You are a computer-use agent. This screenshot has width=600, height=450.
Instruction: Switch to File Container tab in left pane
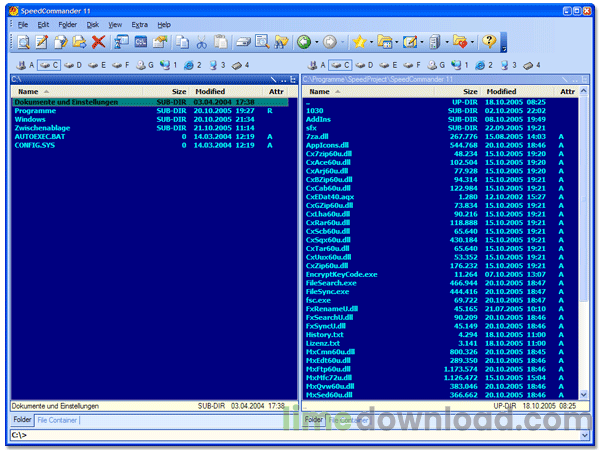[57, 420]
